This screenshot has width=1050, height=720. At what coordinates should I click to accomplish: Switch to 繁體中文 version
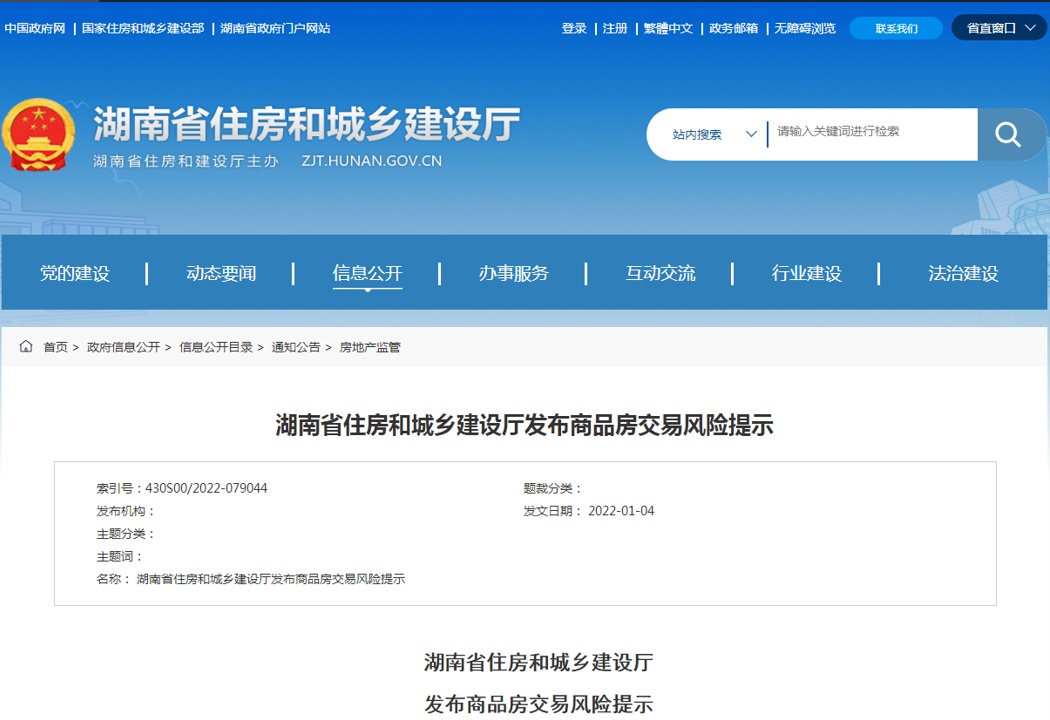click(668, 29)
